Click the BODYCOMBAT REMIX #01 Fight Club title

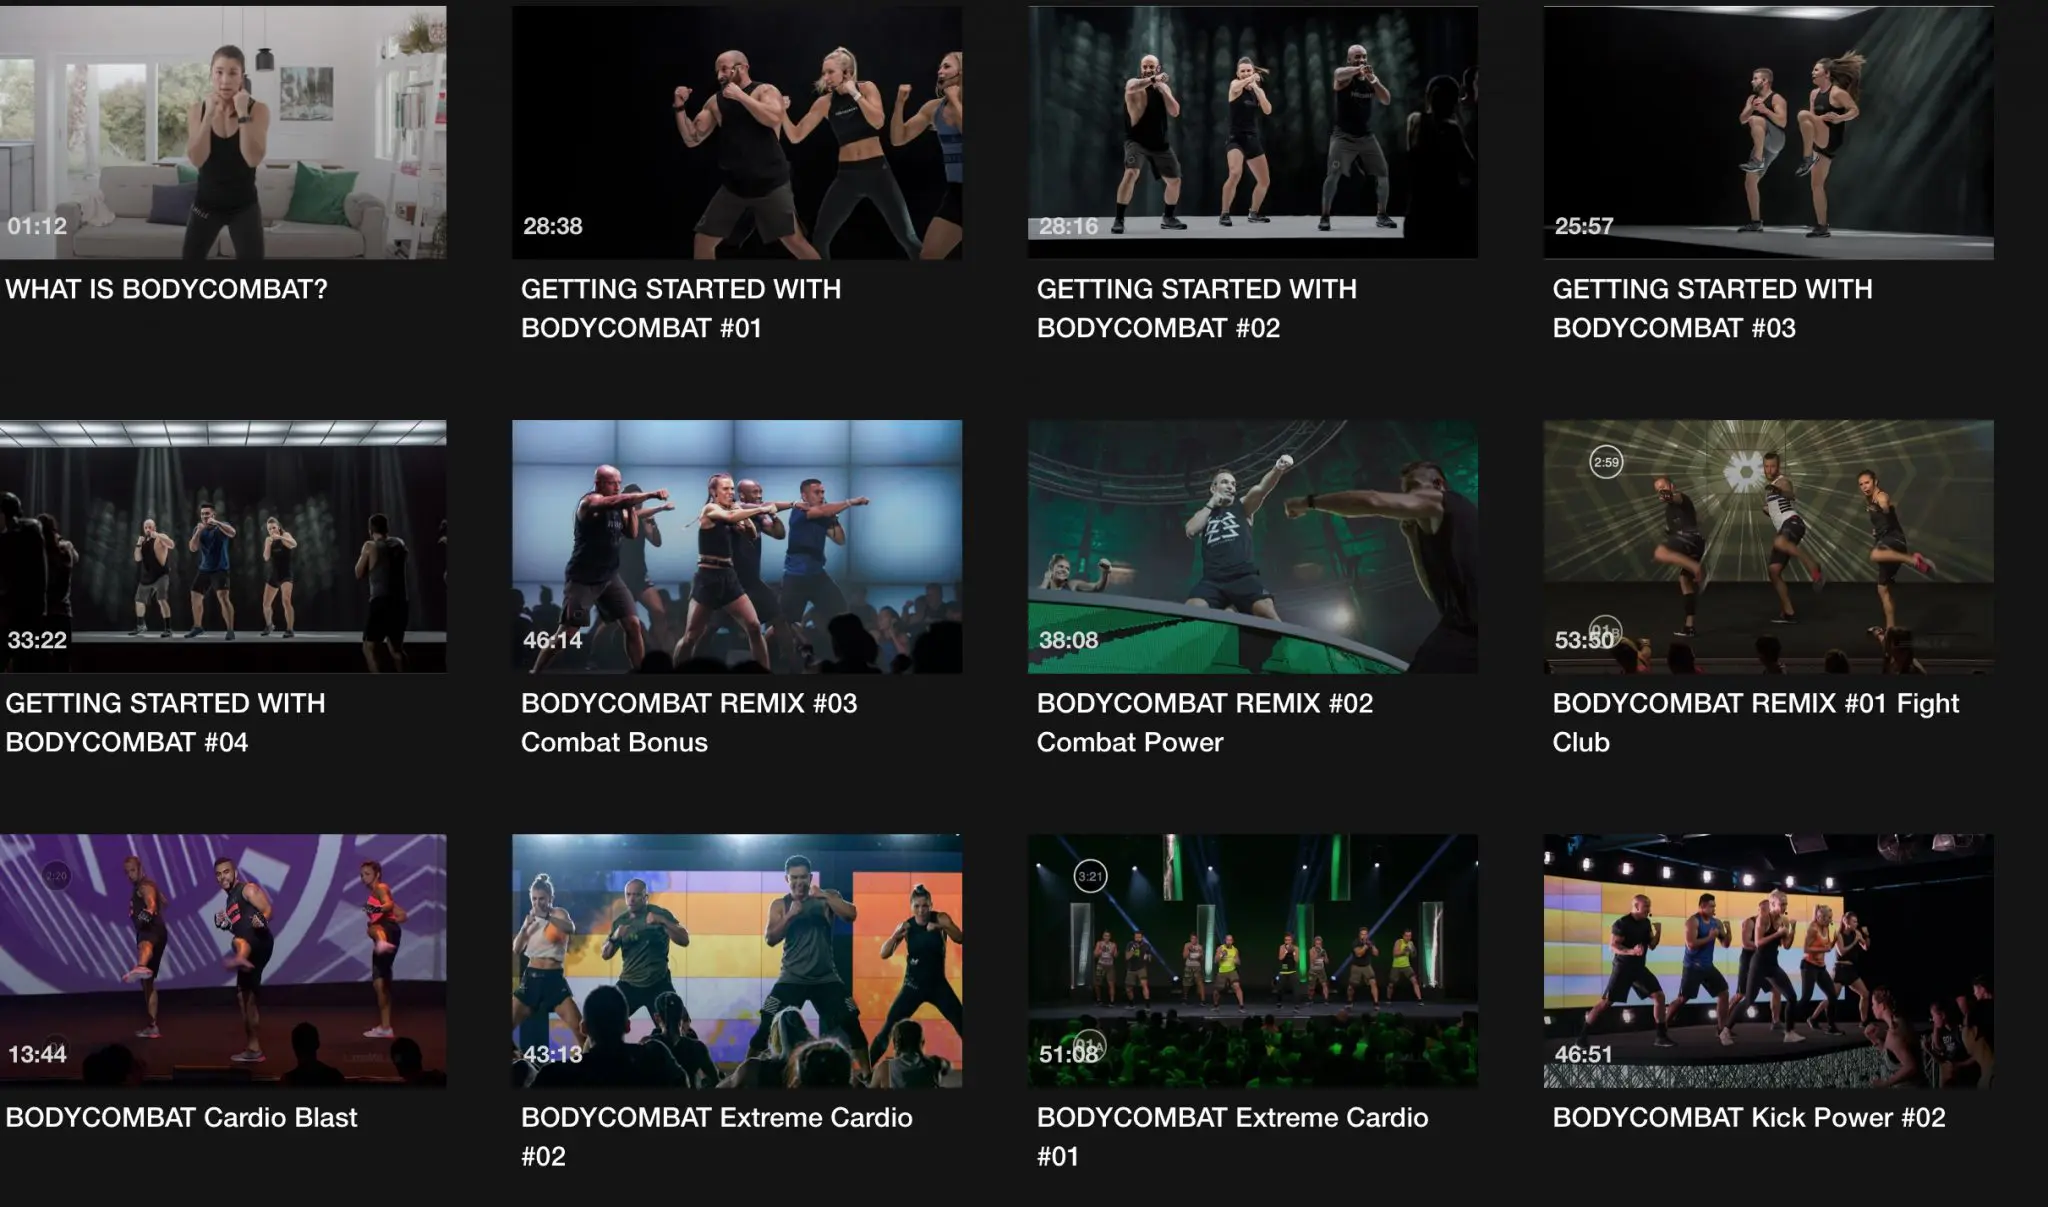click(1756, 722)
